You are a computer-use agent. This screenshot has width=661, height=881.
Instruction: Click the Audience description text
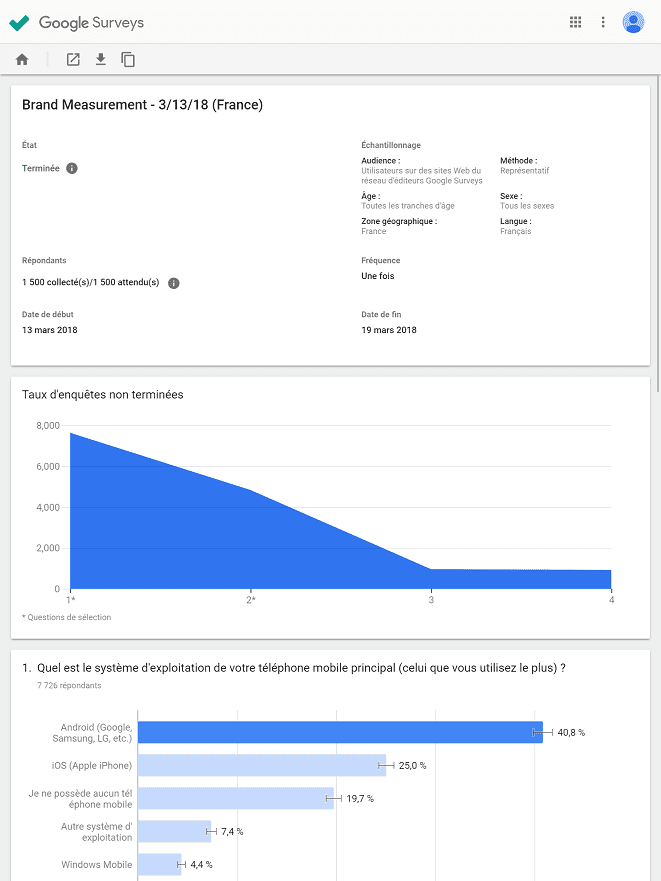point(422,176)
